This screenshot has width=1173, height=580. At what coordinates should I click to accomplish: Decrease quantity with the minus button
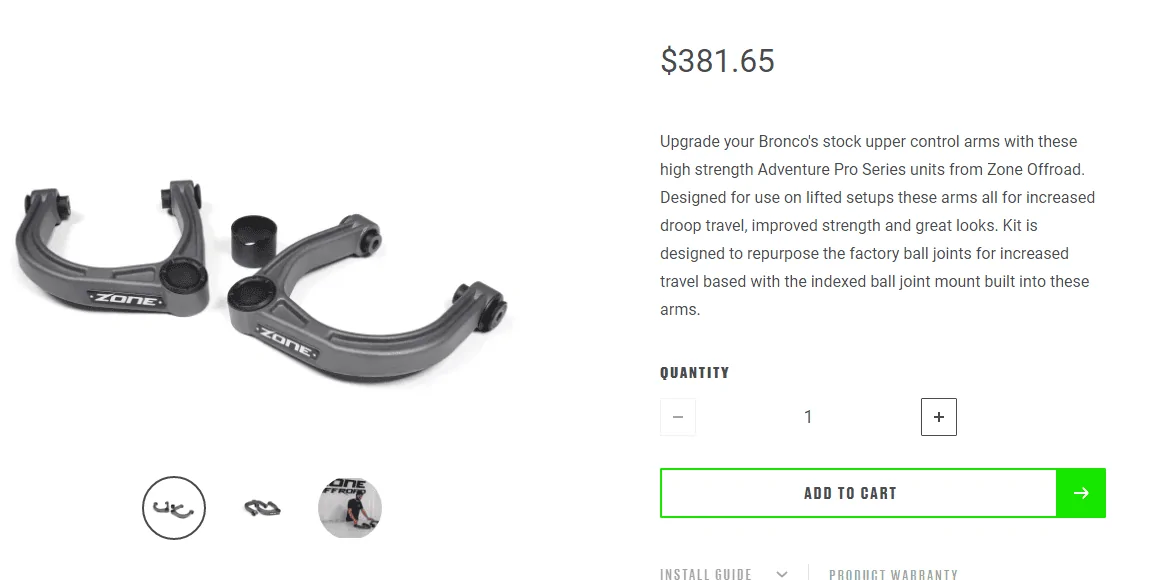pos(678,417)
